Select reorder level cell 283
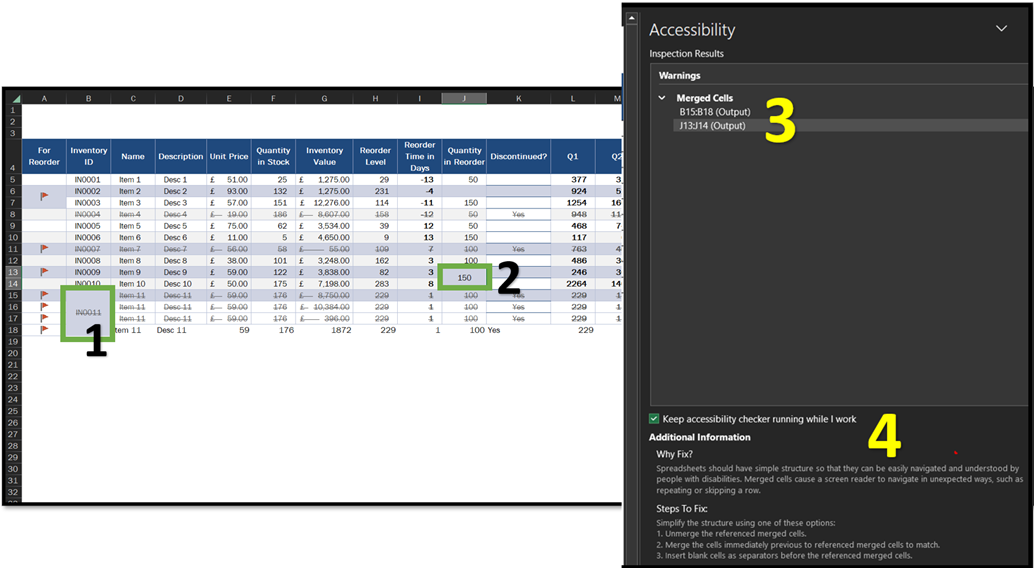The height and width of the screenshot is (568, 1034). pyautogui.click(x=375, y=284)
